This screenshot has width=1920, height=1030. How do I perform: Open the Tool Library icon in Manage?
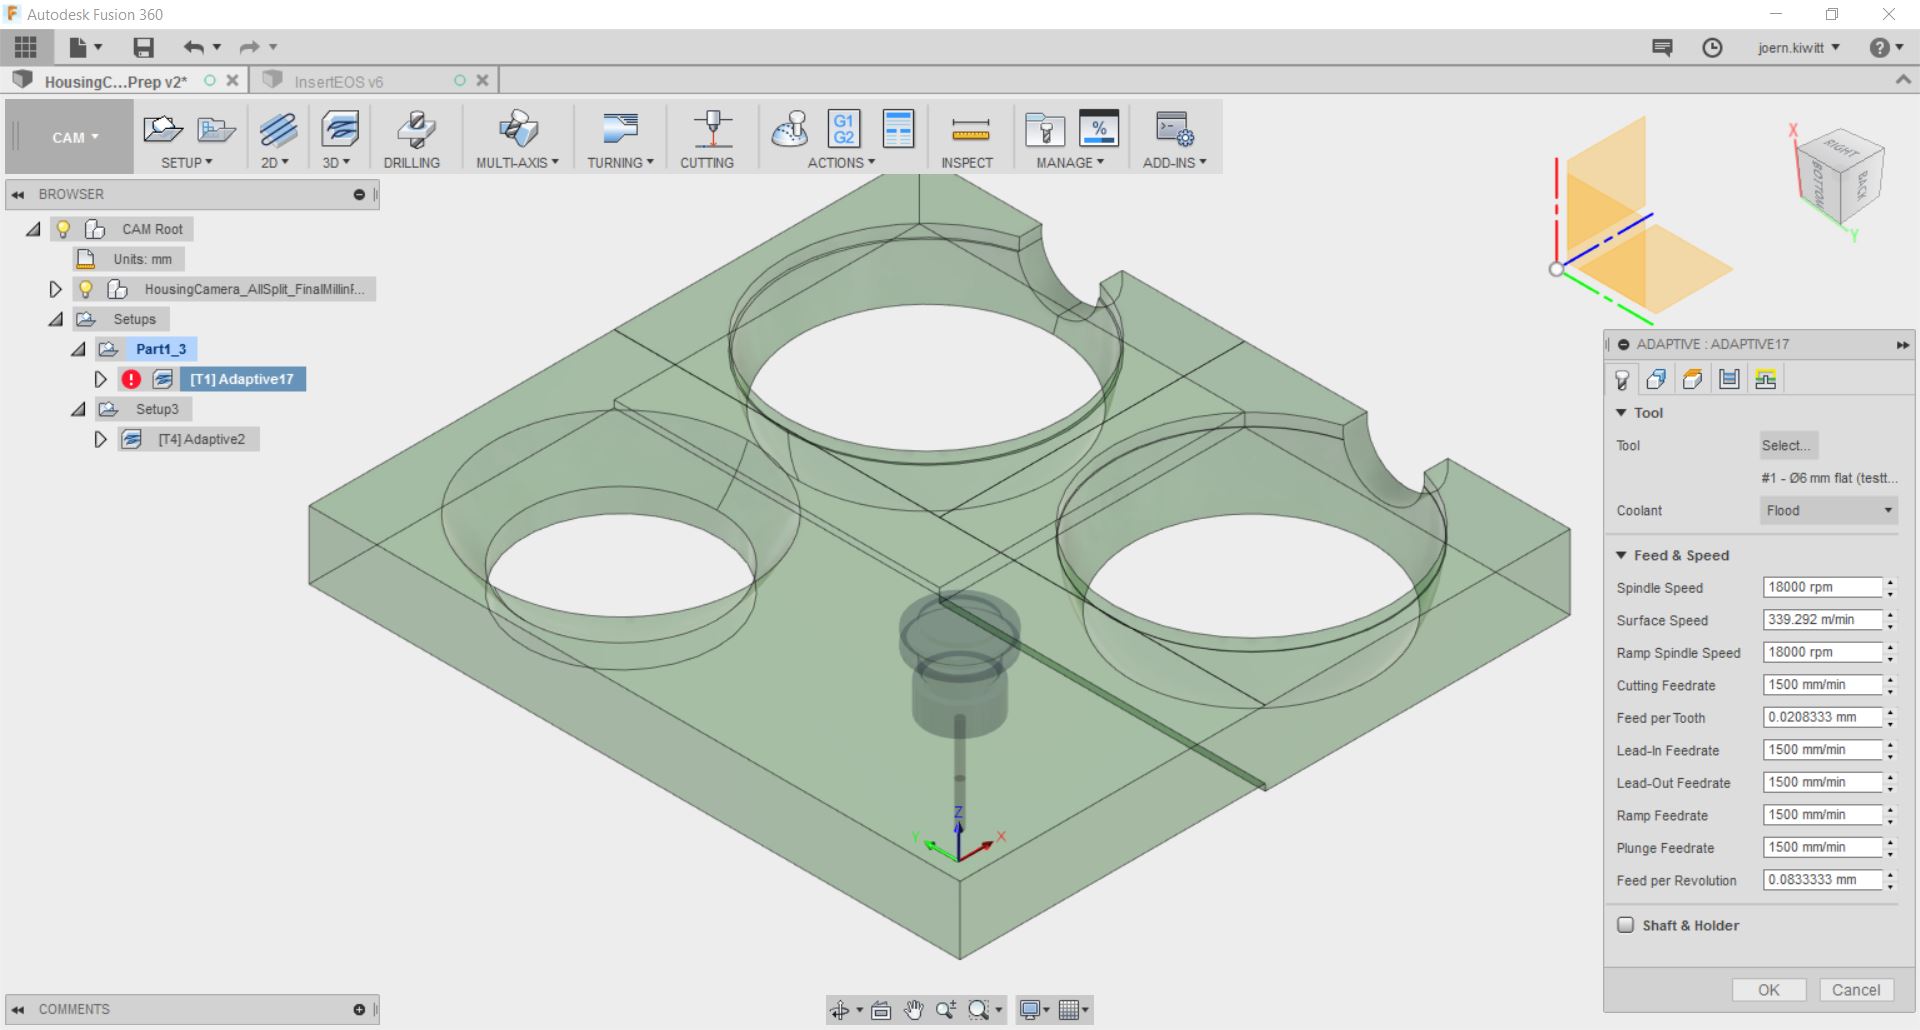pyautogui.click(x=1045, y=129)
